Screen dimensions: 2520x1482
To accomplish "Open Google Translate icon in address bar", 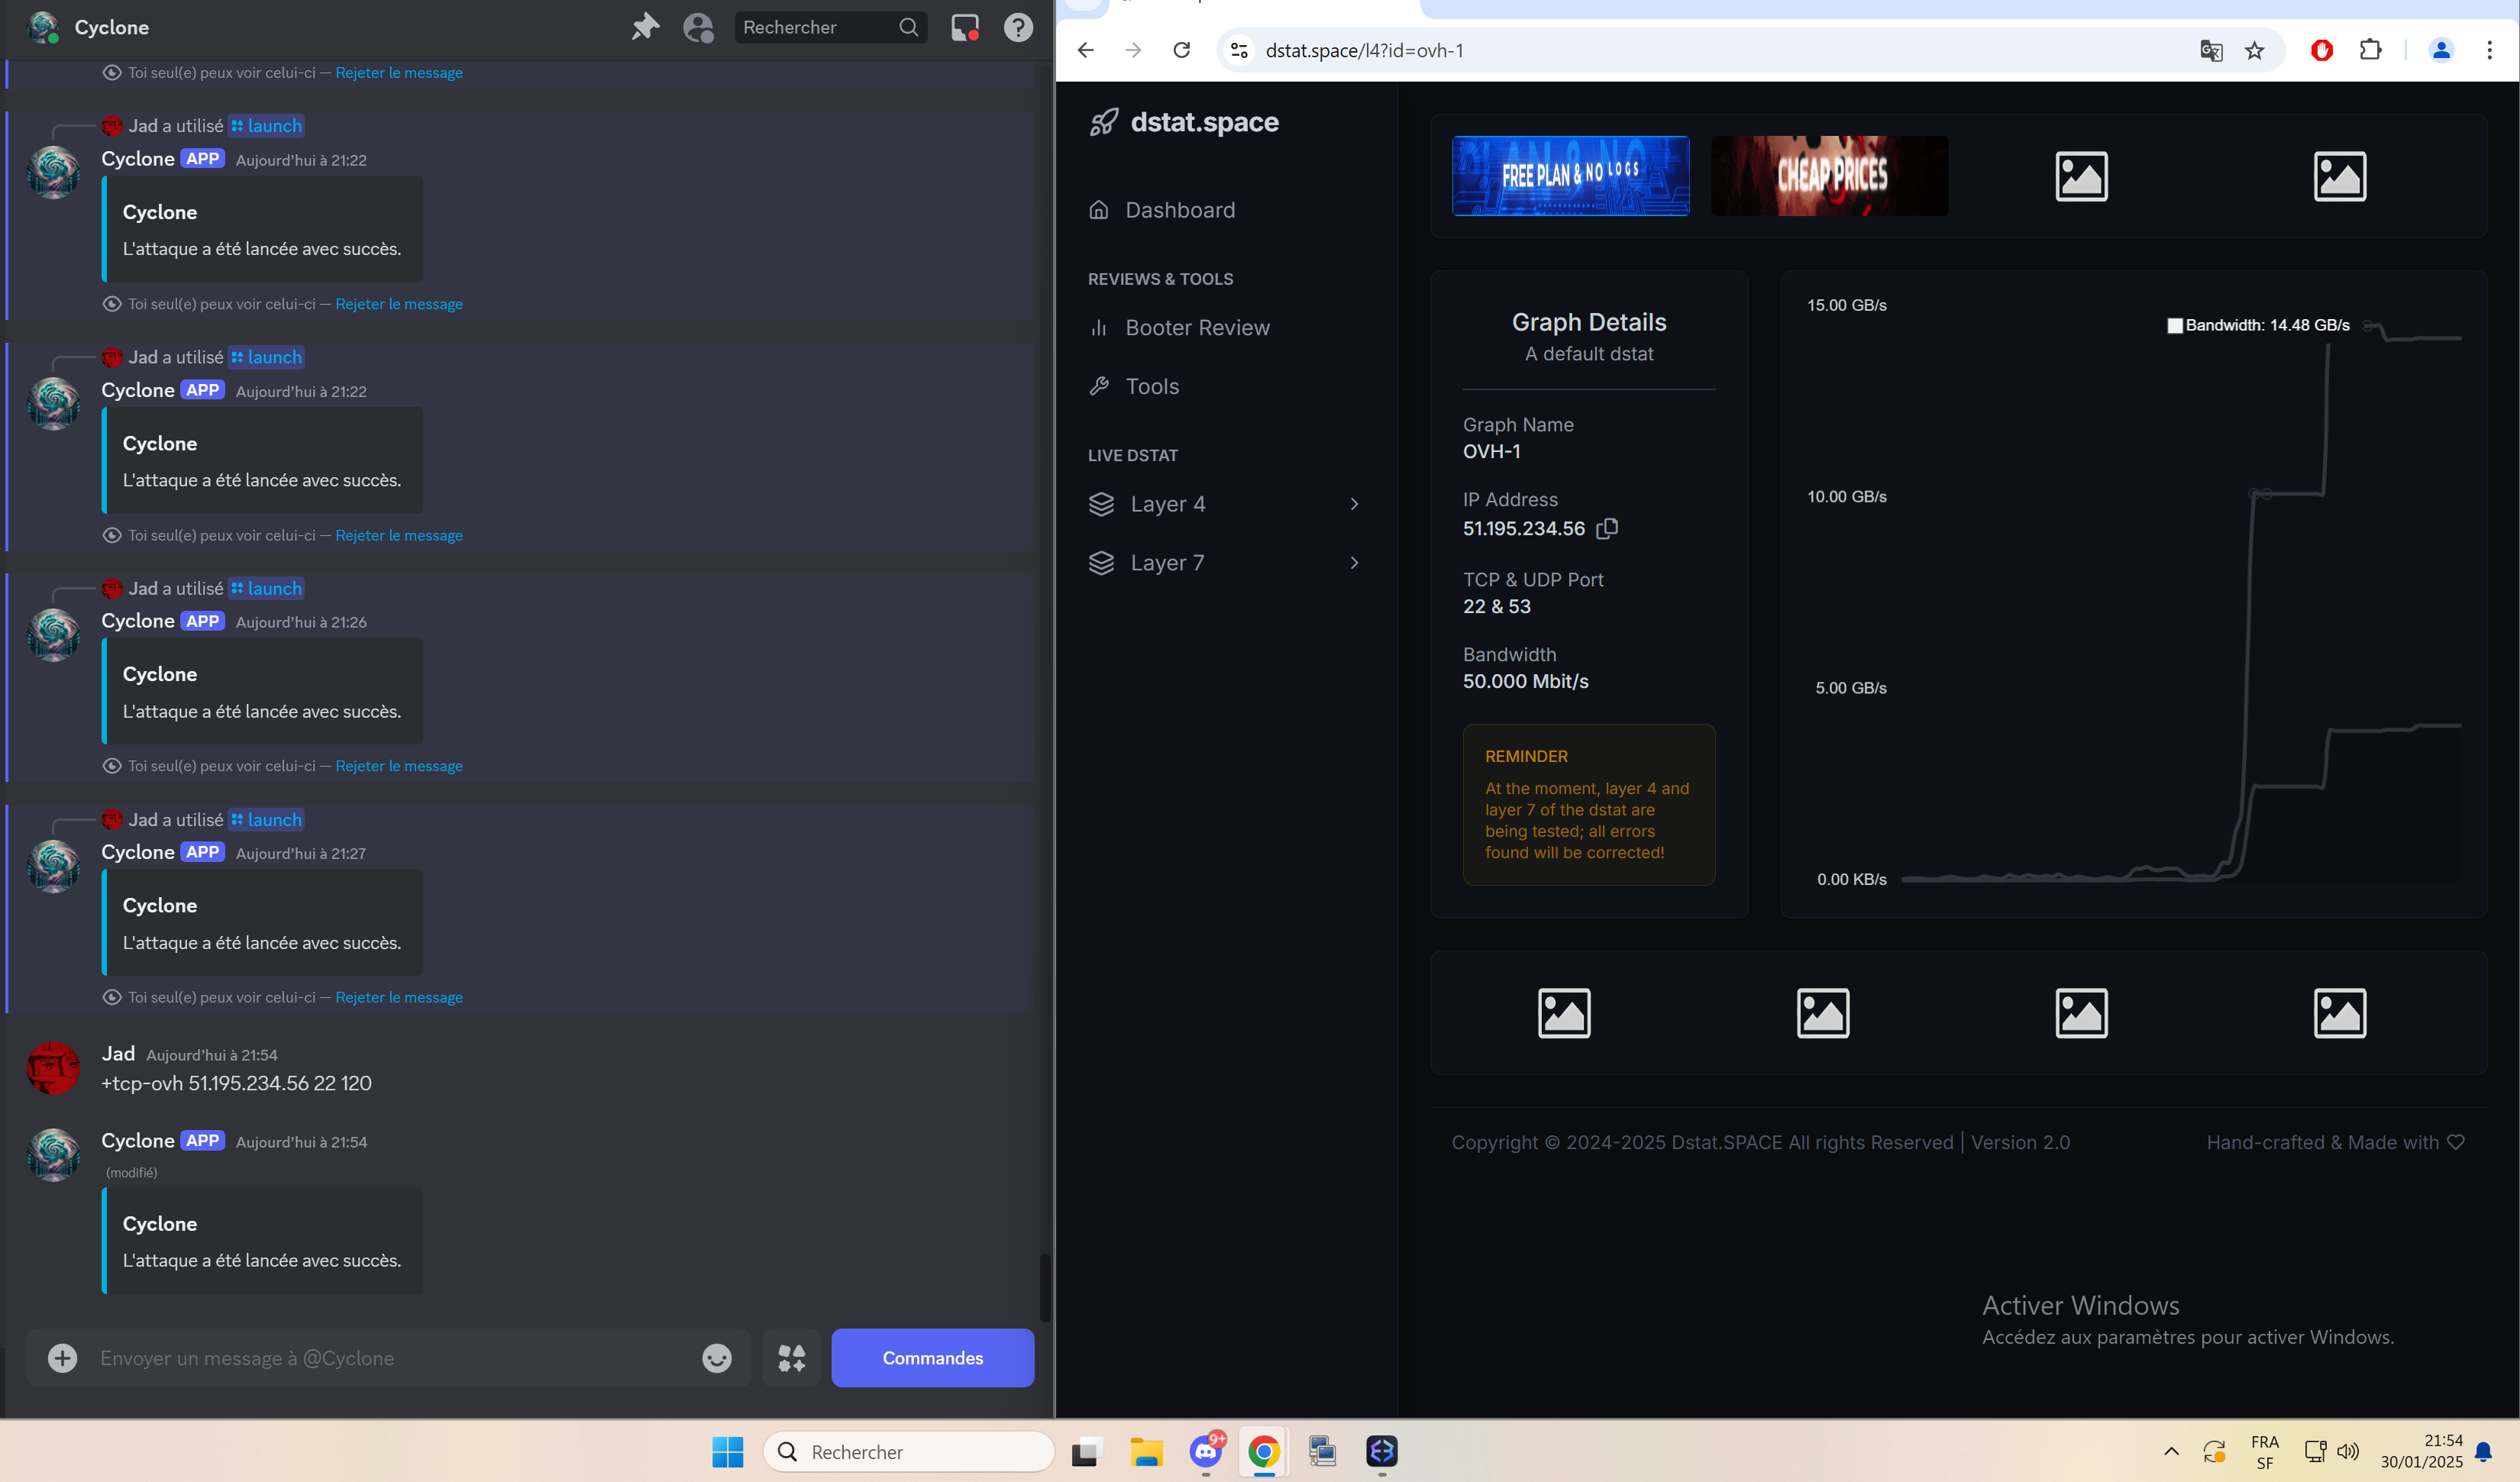I will pyautogui.click(x=2211, y=50).
